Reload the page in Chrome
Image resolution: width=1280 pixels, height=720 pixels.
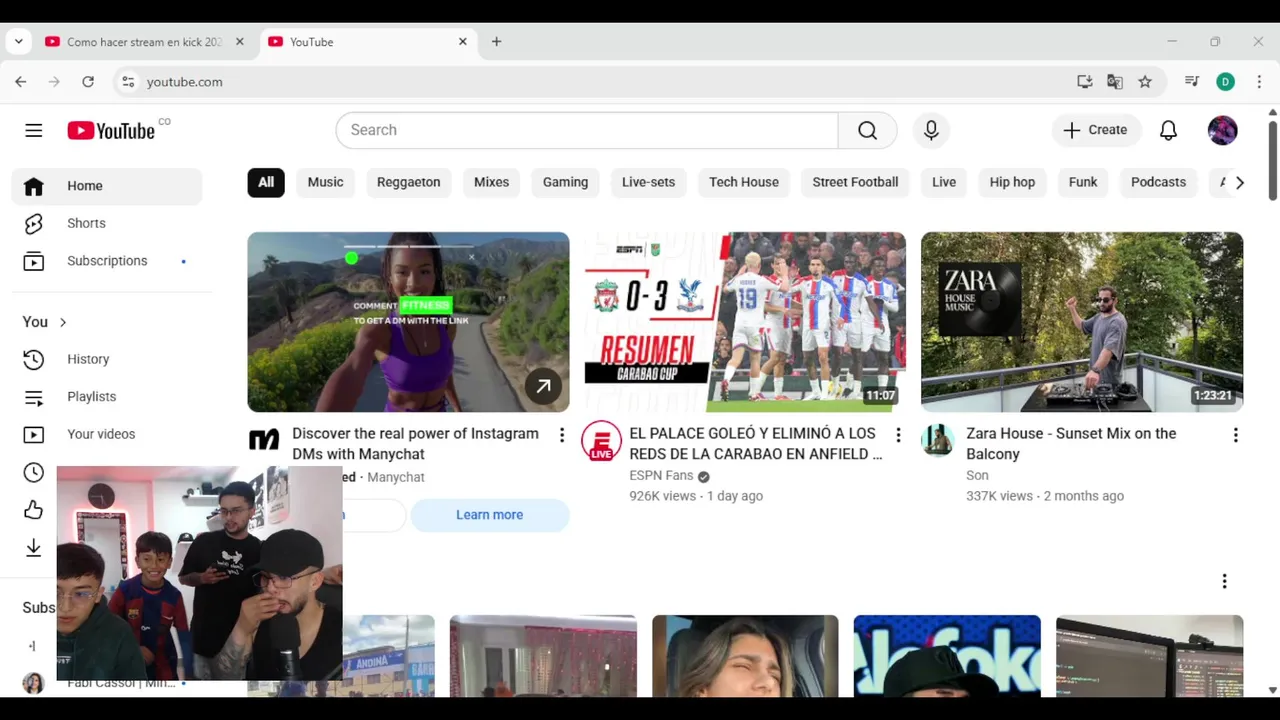88,82
